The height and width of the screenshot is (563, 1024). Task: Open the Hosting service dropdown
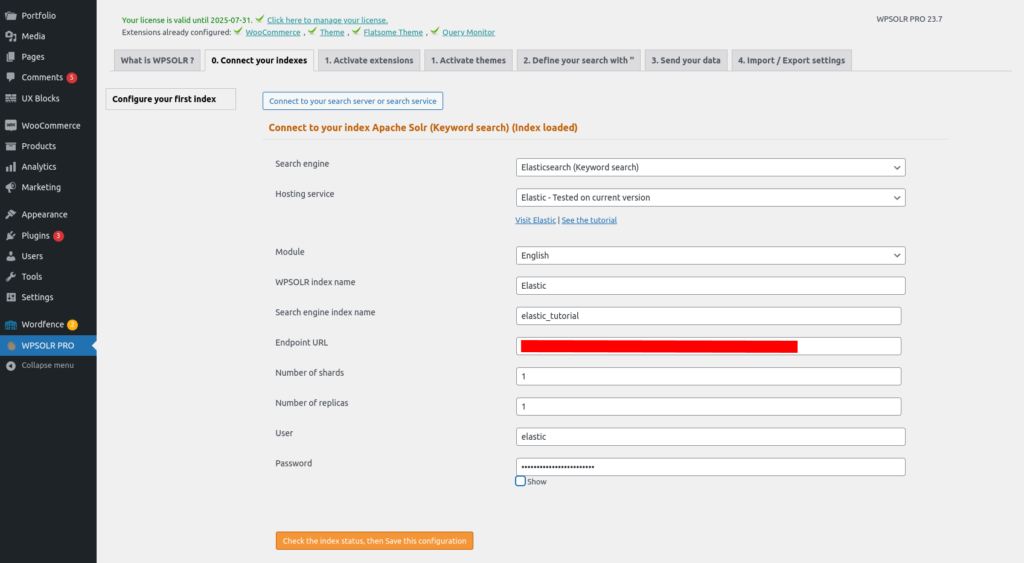coord(711,197)
